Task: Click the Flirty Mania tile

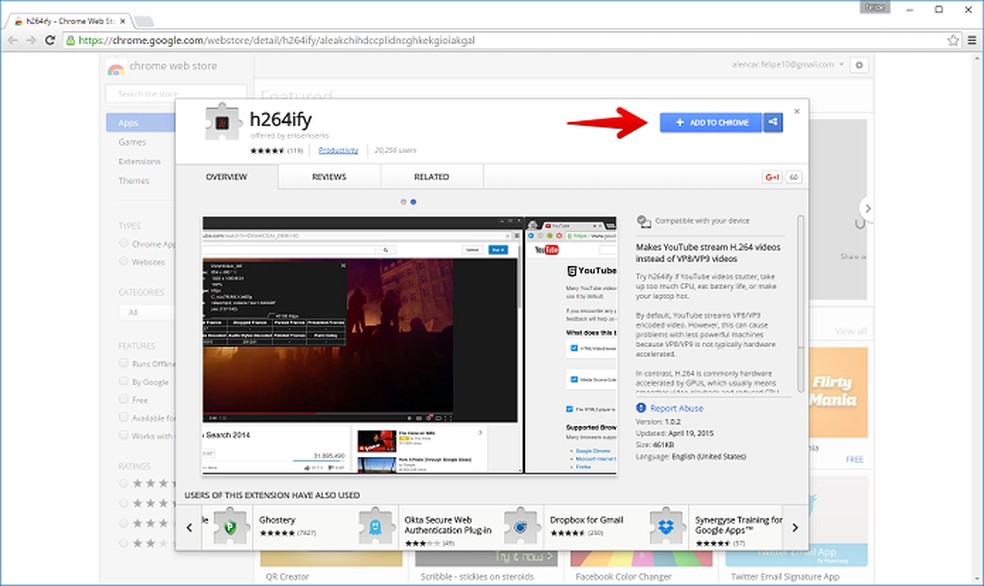Action: click(x=838, y=393)
